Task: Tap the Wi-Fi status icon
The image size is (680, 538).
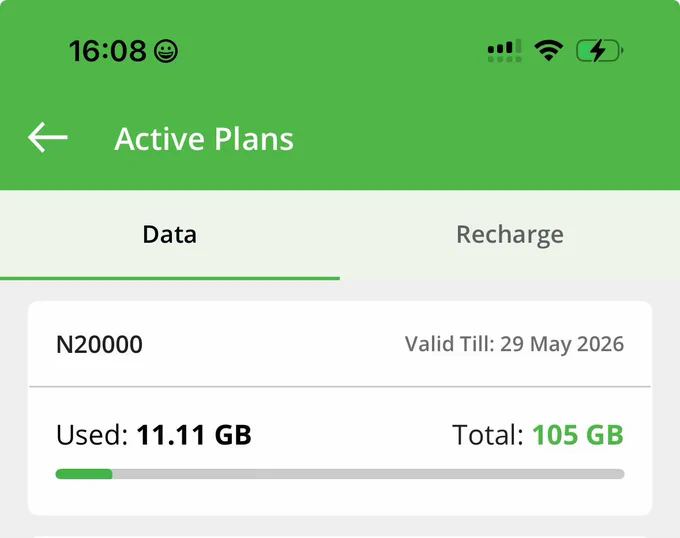Action: [x=549, y=51]
